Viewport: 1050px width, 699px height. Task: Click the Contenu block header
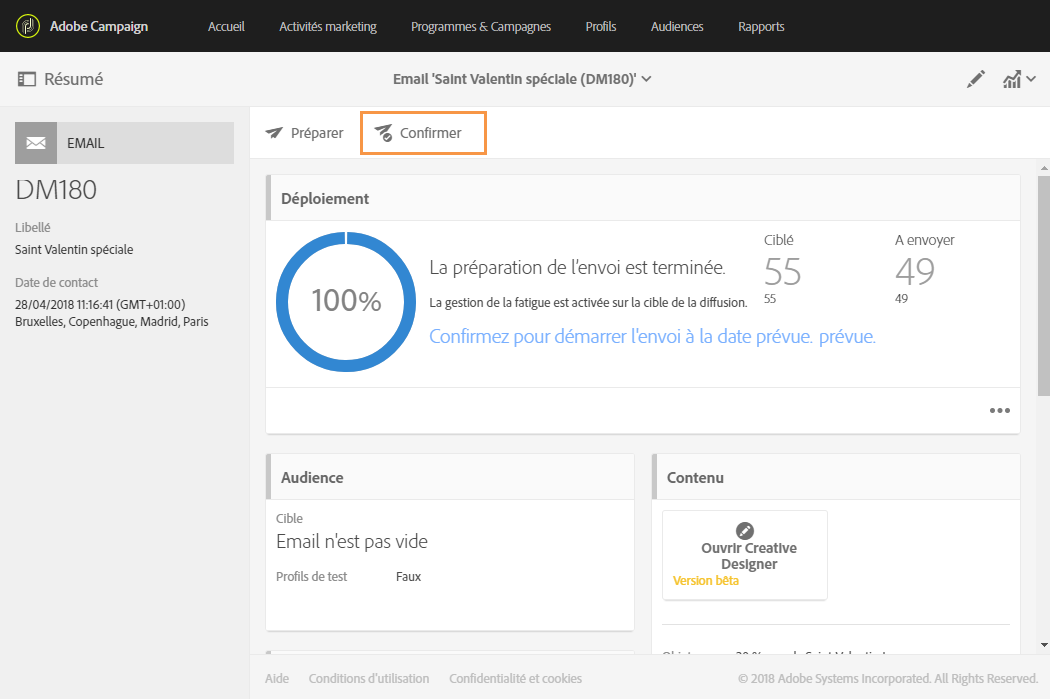click(x=836, y=477)
